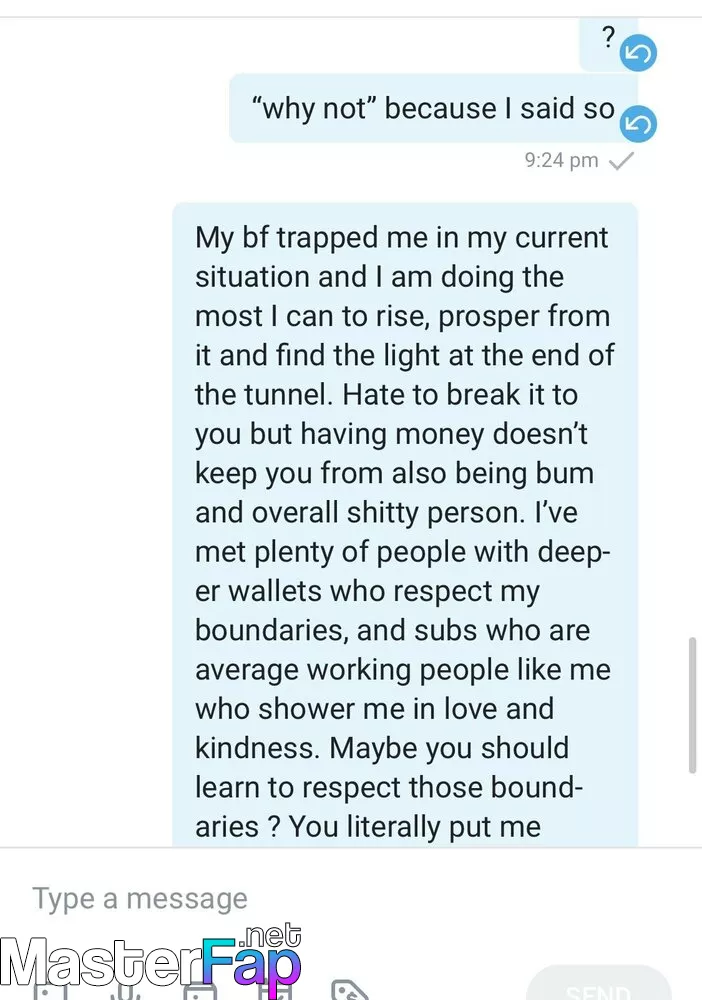This screenshot has width=702, height=1000.
Task: Click the ".net" badge on the watermark
Action: [x=270, y=936]
